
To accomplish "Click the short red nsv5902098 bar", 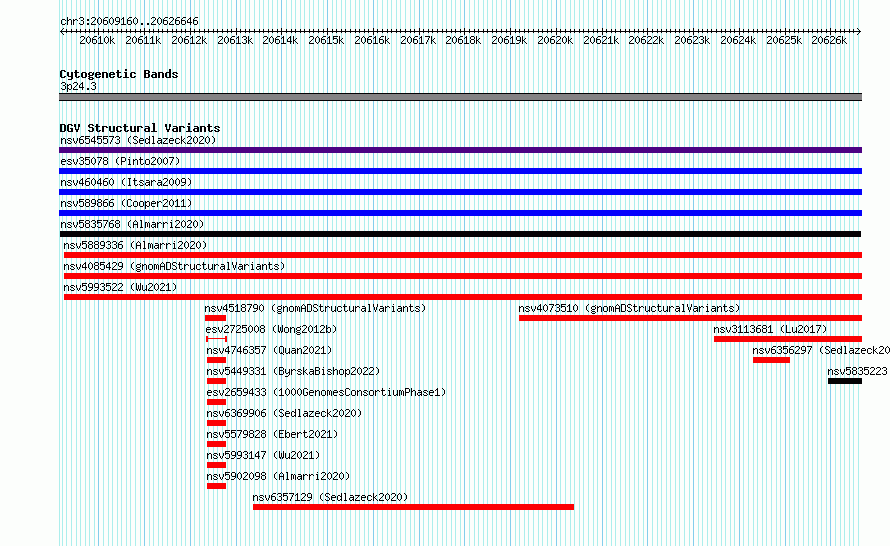I will coord(216,486).
